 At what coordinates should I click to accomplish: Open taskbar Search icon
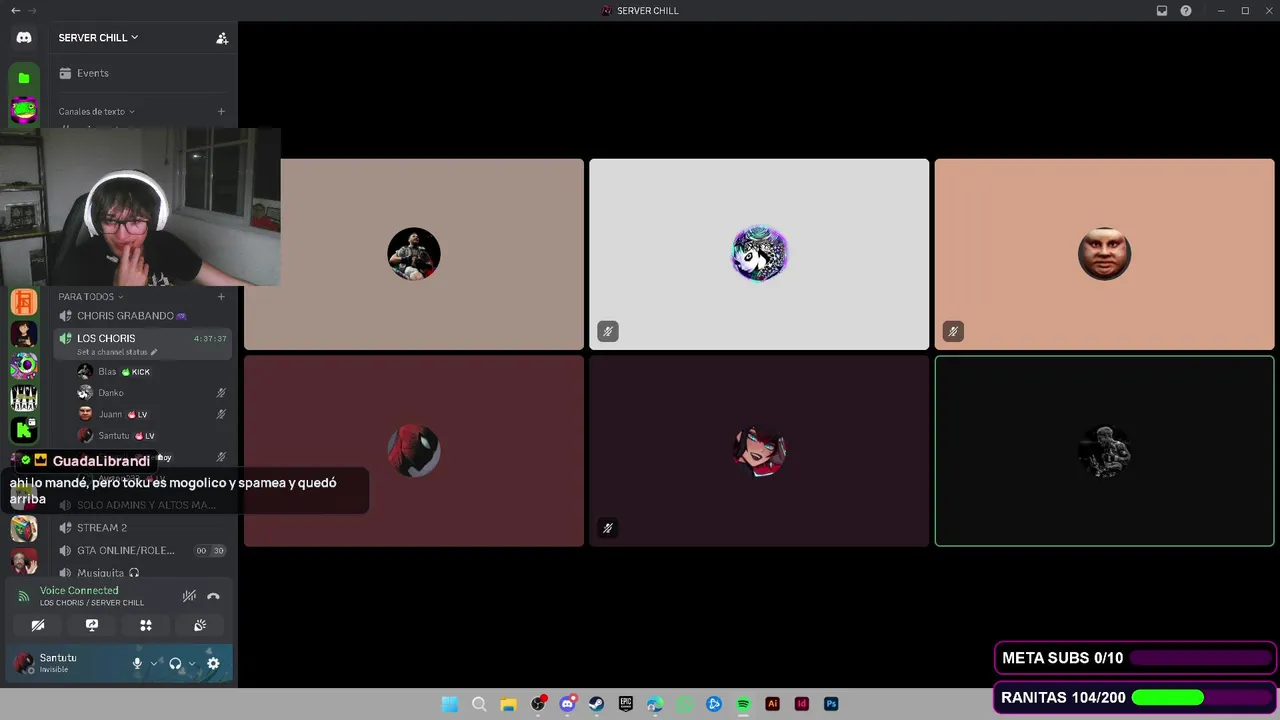[x=479, y=704]
